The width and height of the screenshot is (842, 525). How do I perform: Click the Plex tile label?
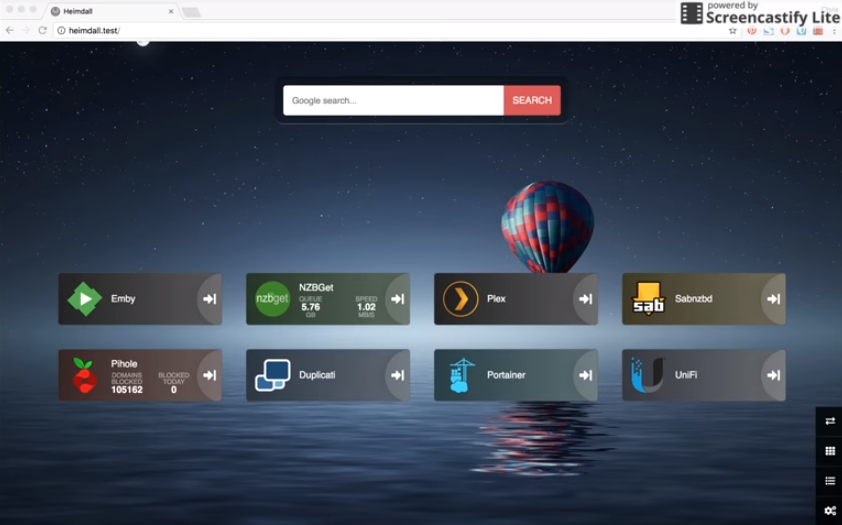[496, 299]
